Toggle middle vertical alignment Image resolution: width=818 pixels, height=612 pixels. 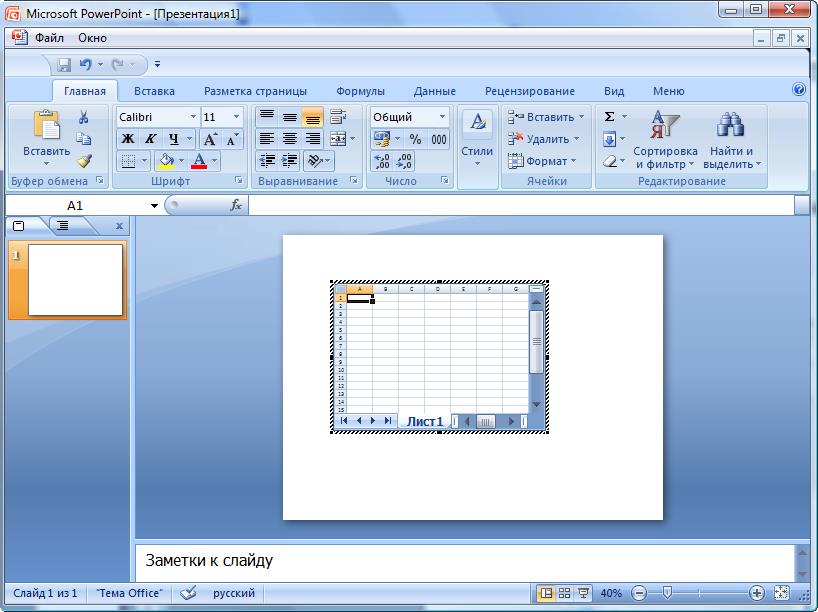pos(290,116)
